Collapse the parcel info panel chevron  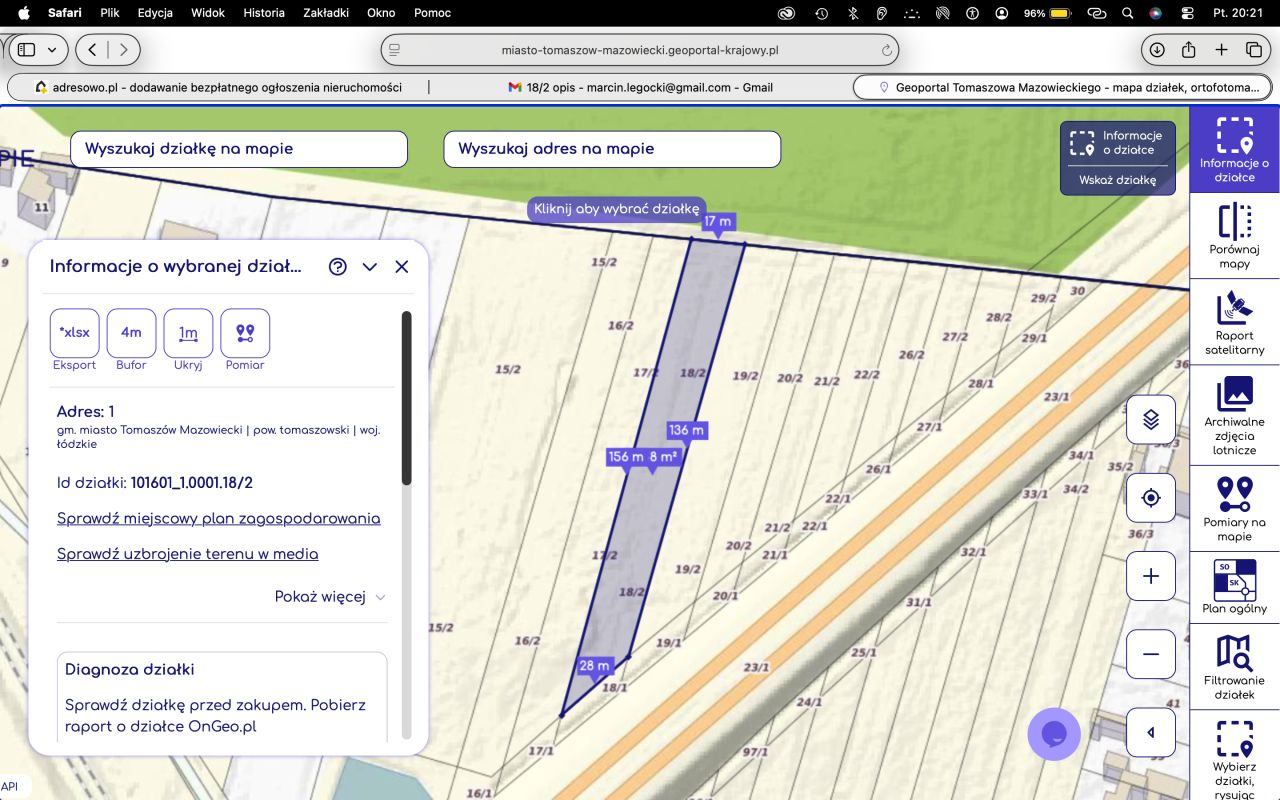370,267
